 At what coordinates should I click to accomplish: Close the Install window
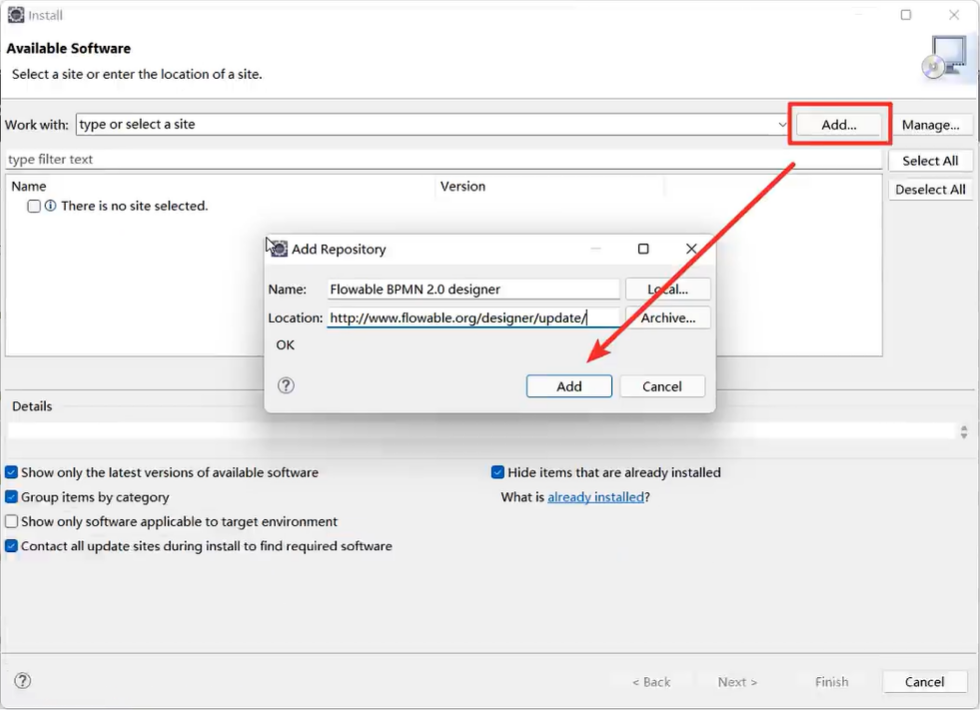954,14
